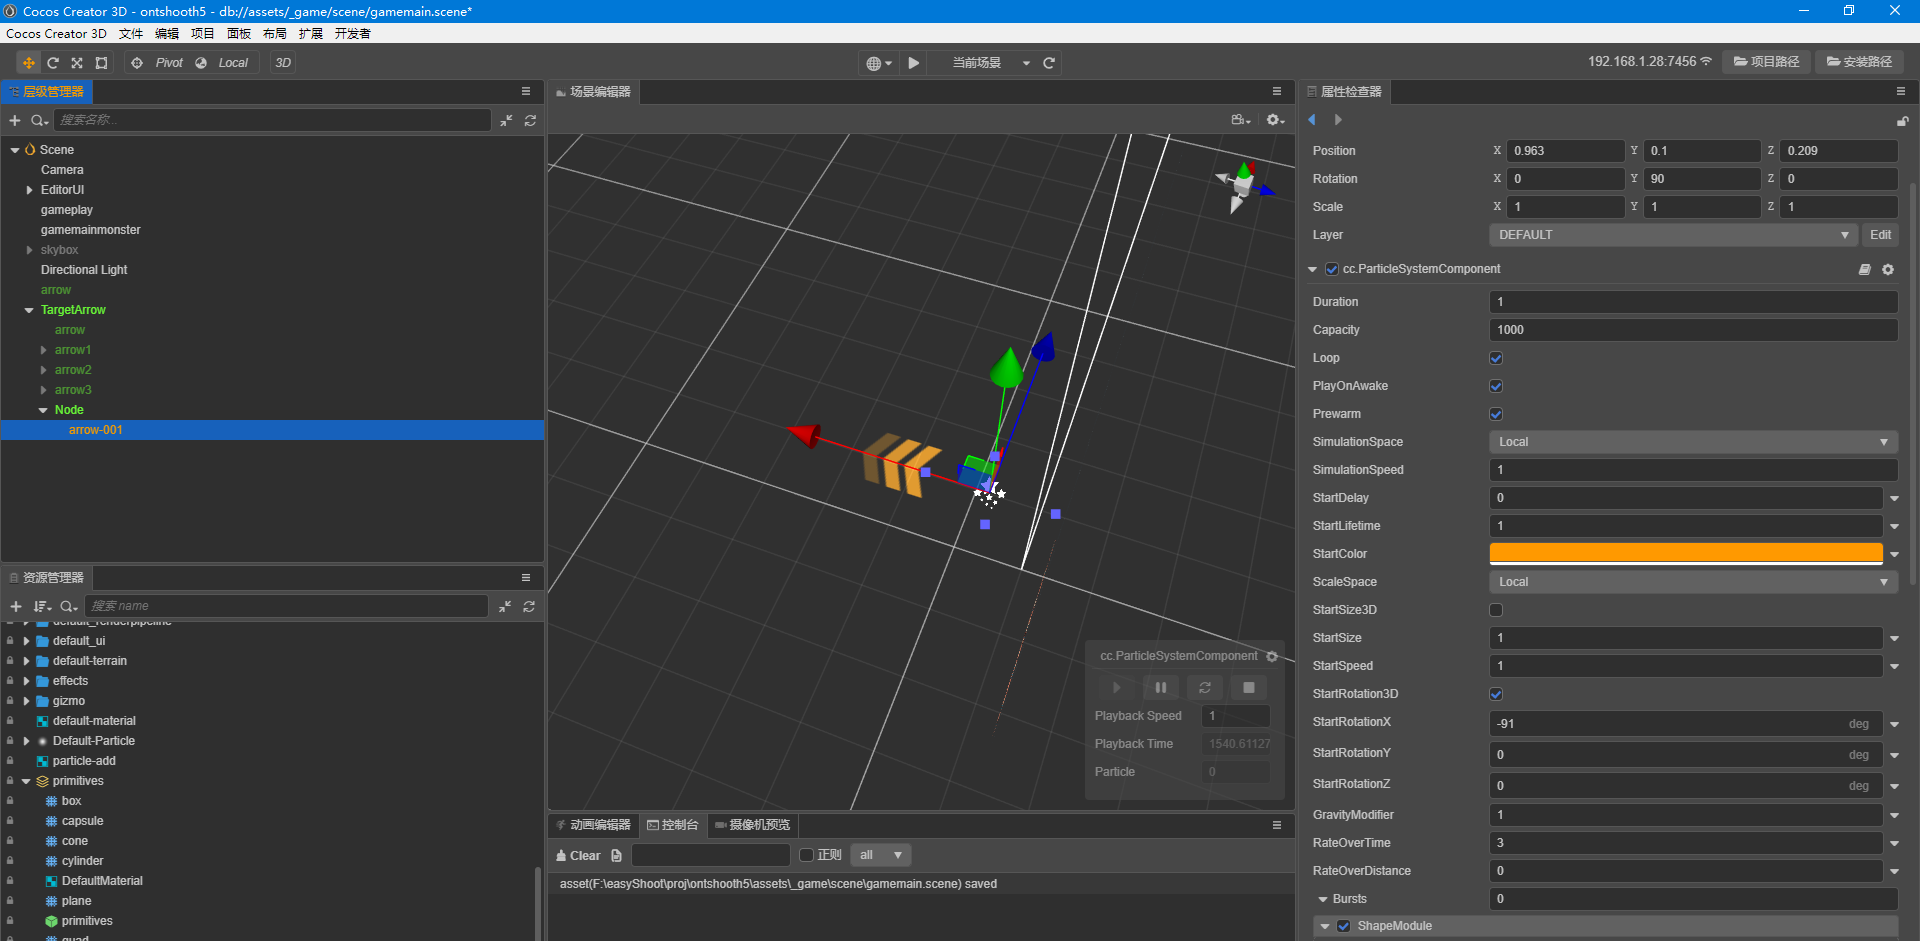Collapse the primitives asset folder

[x=26, y=782]
